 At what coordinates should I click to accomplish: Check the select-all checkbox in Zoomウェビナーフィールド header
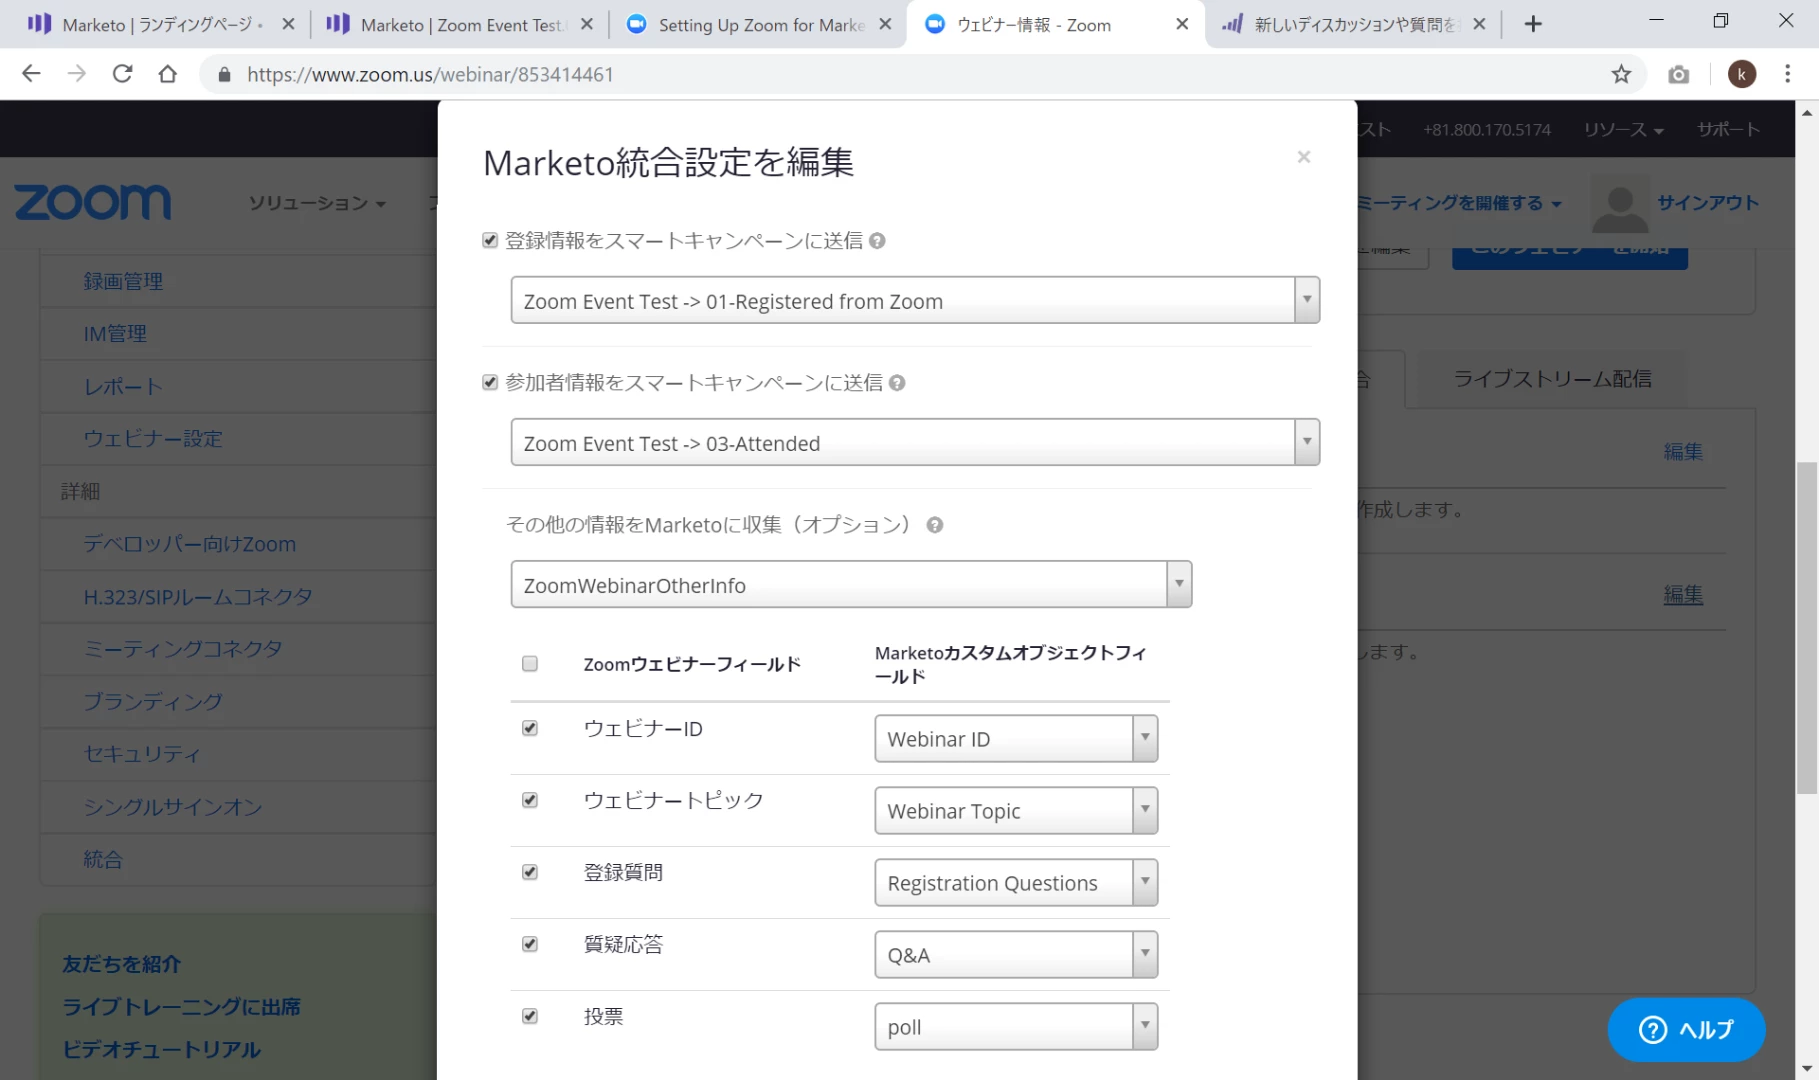pos(530,663)
